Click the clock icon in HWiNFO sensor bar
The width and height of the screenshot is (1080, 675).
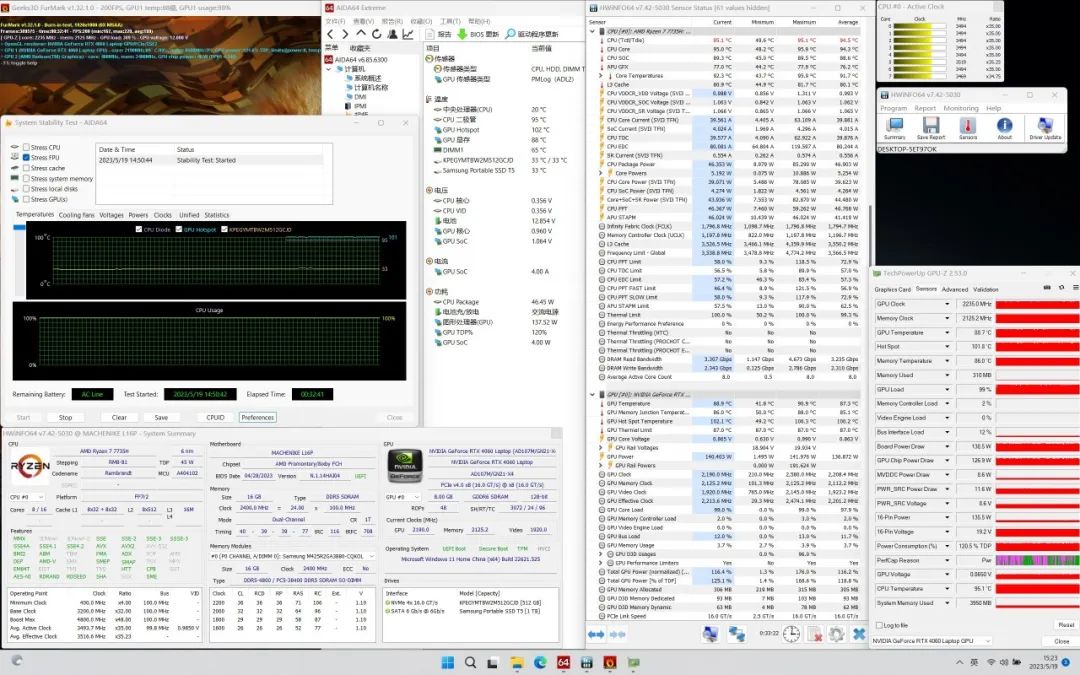click(791, 634)
